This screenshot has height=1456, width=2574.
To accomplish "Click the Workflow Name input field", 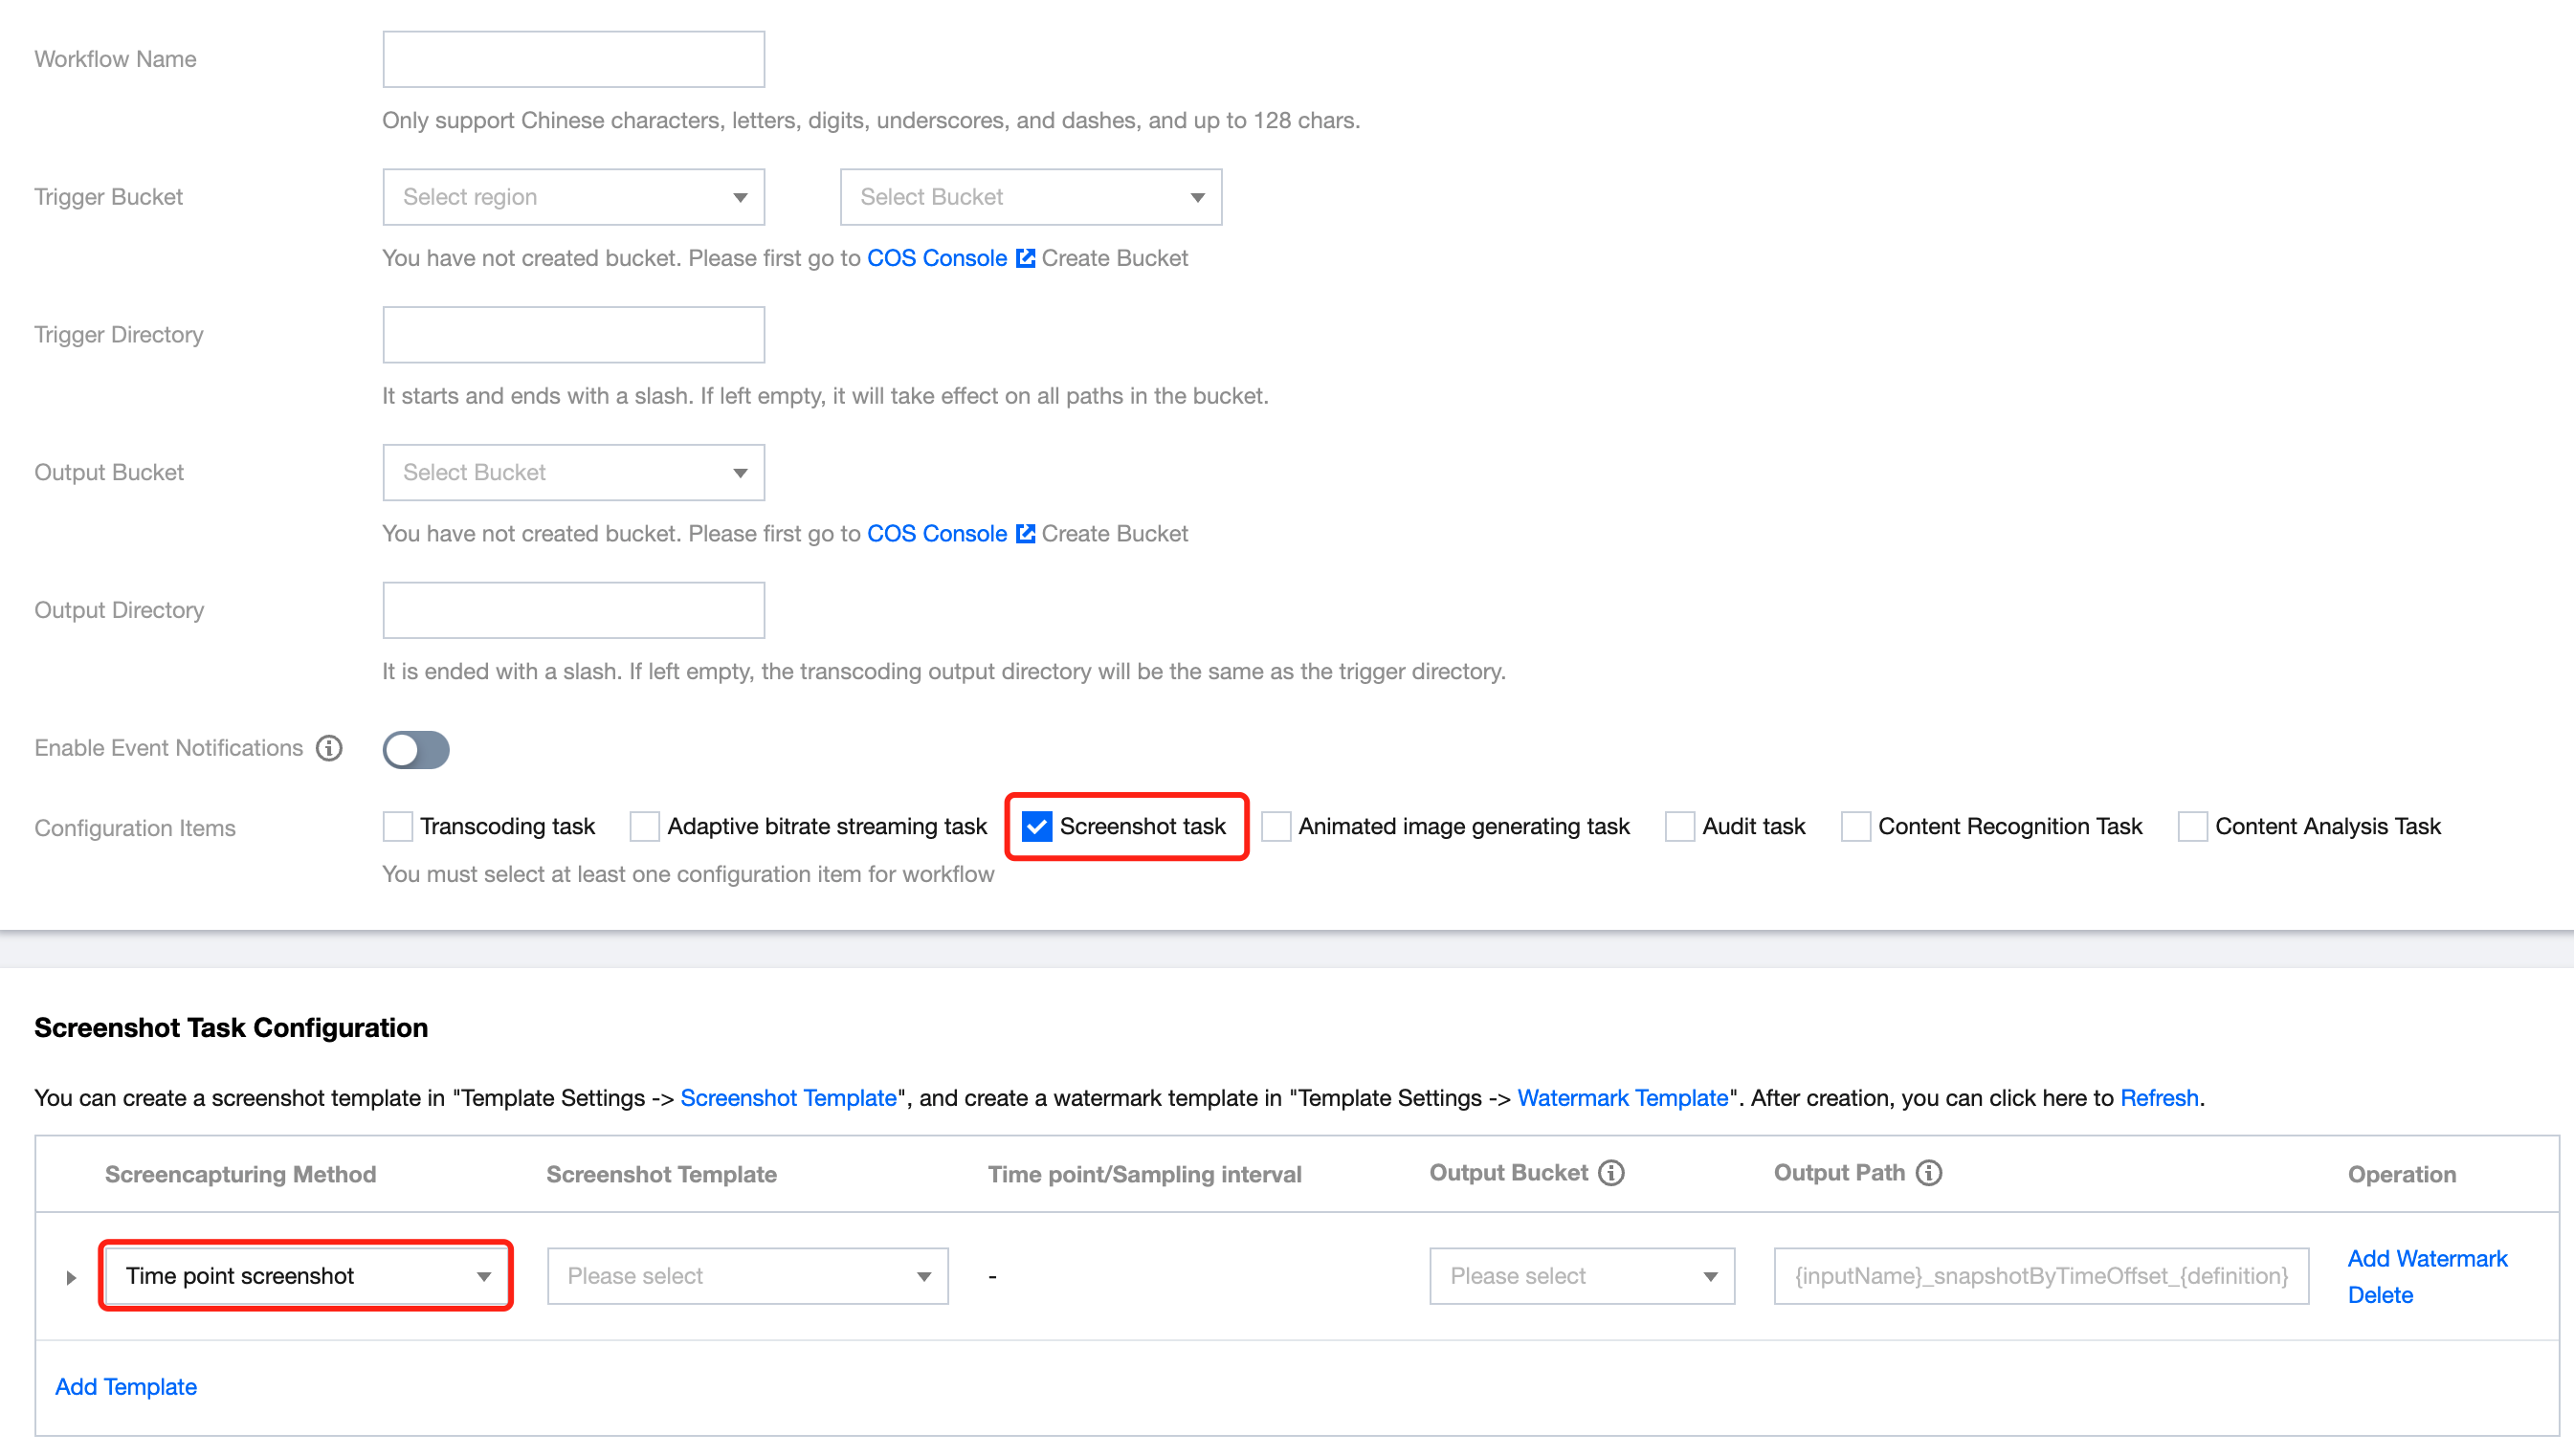I will [573, 59].
